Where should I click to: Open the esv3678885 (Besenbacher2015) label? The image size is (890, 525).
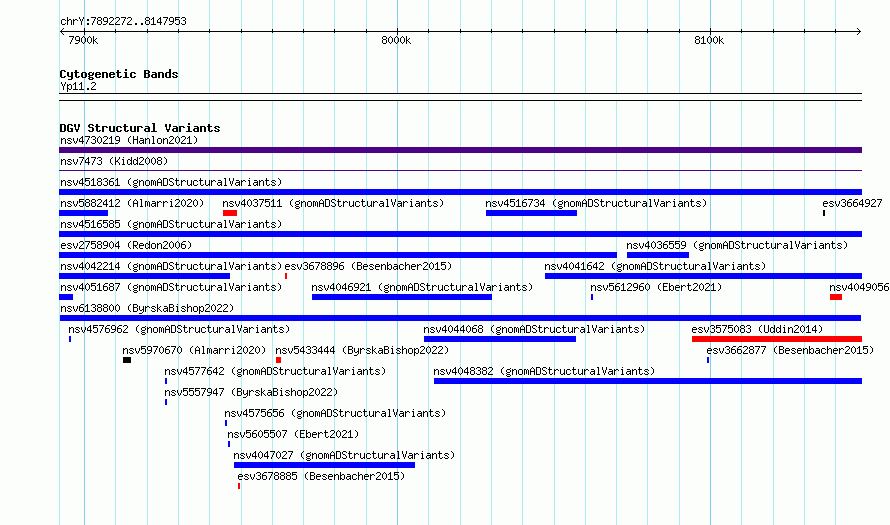pyautogui.click(x=321, y=476)
